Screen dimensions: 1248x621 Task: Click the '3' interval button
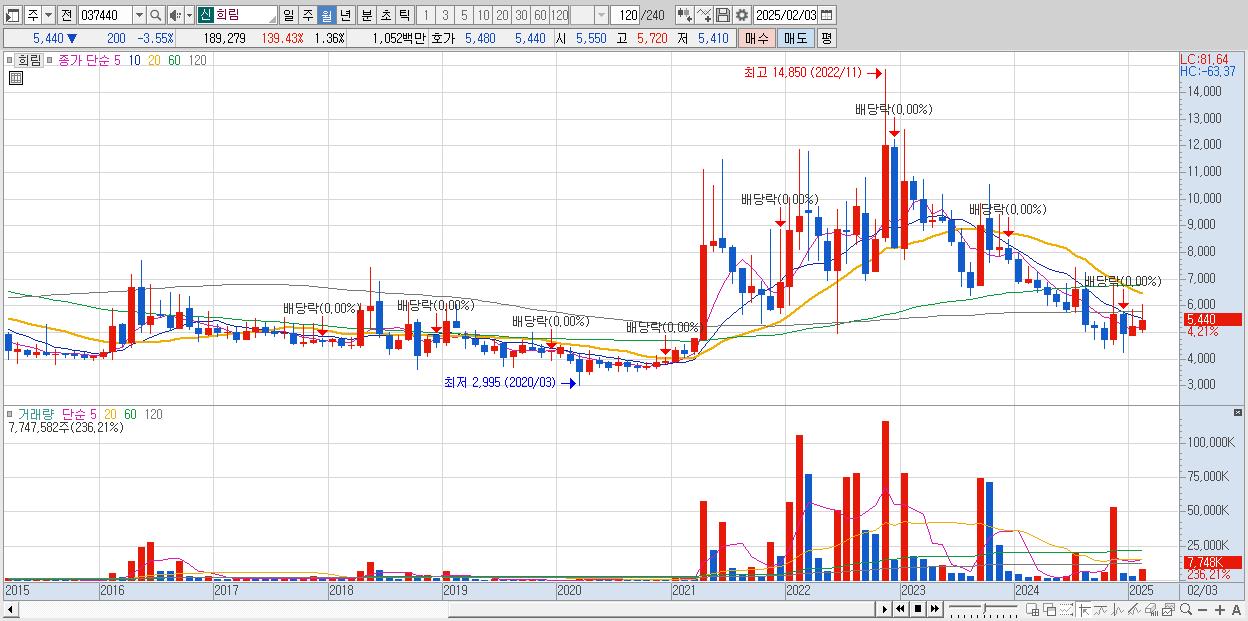tap(445, 15)
